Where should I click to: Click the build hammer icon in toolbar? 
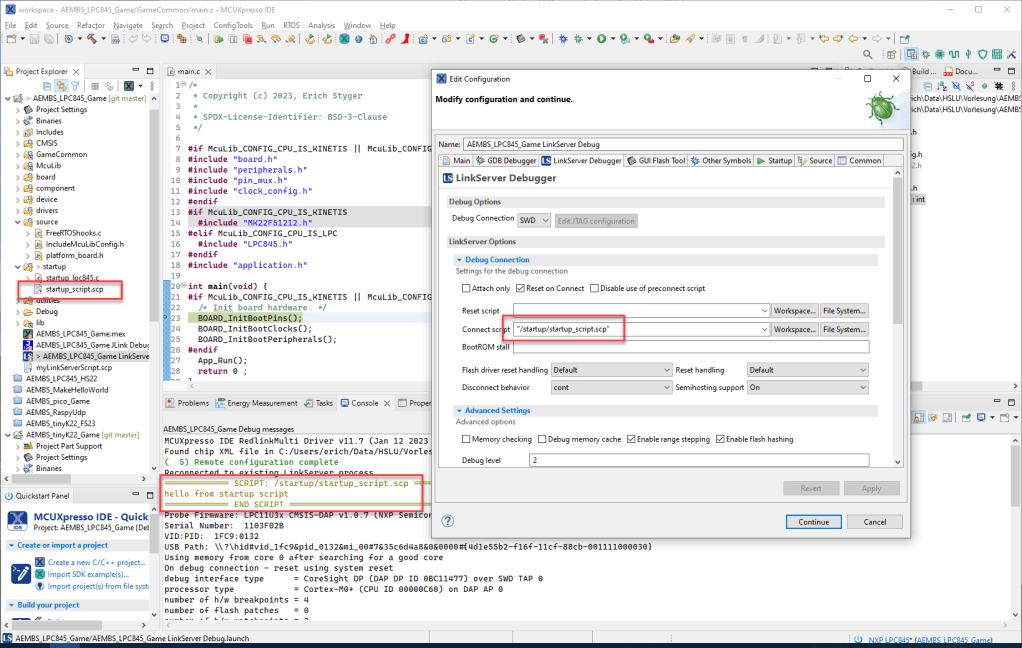[91, 39]
